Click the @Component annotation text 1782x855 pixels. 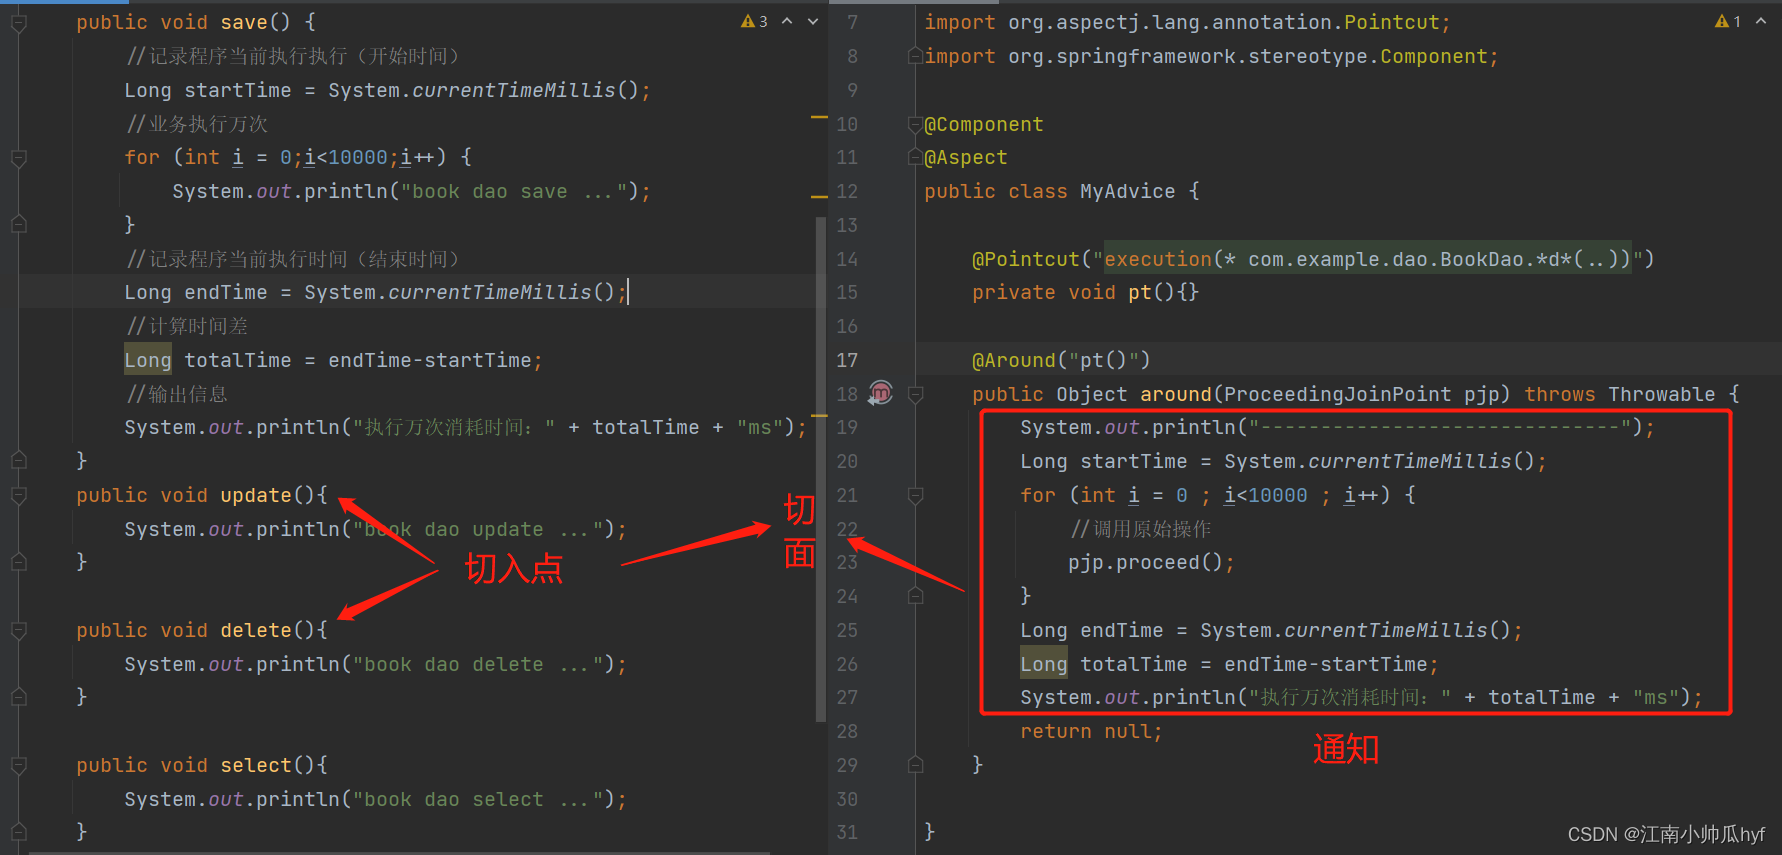point(984,124)
